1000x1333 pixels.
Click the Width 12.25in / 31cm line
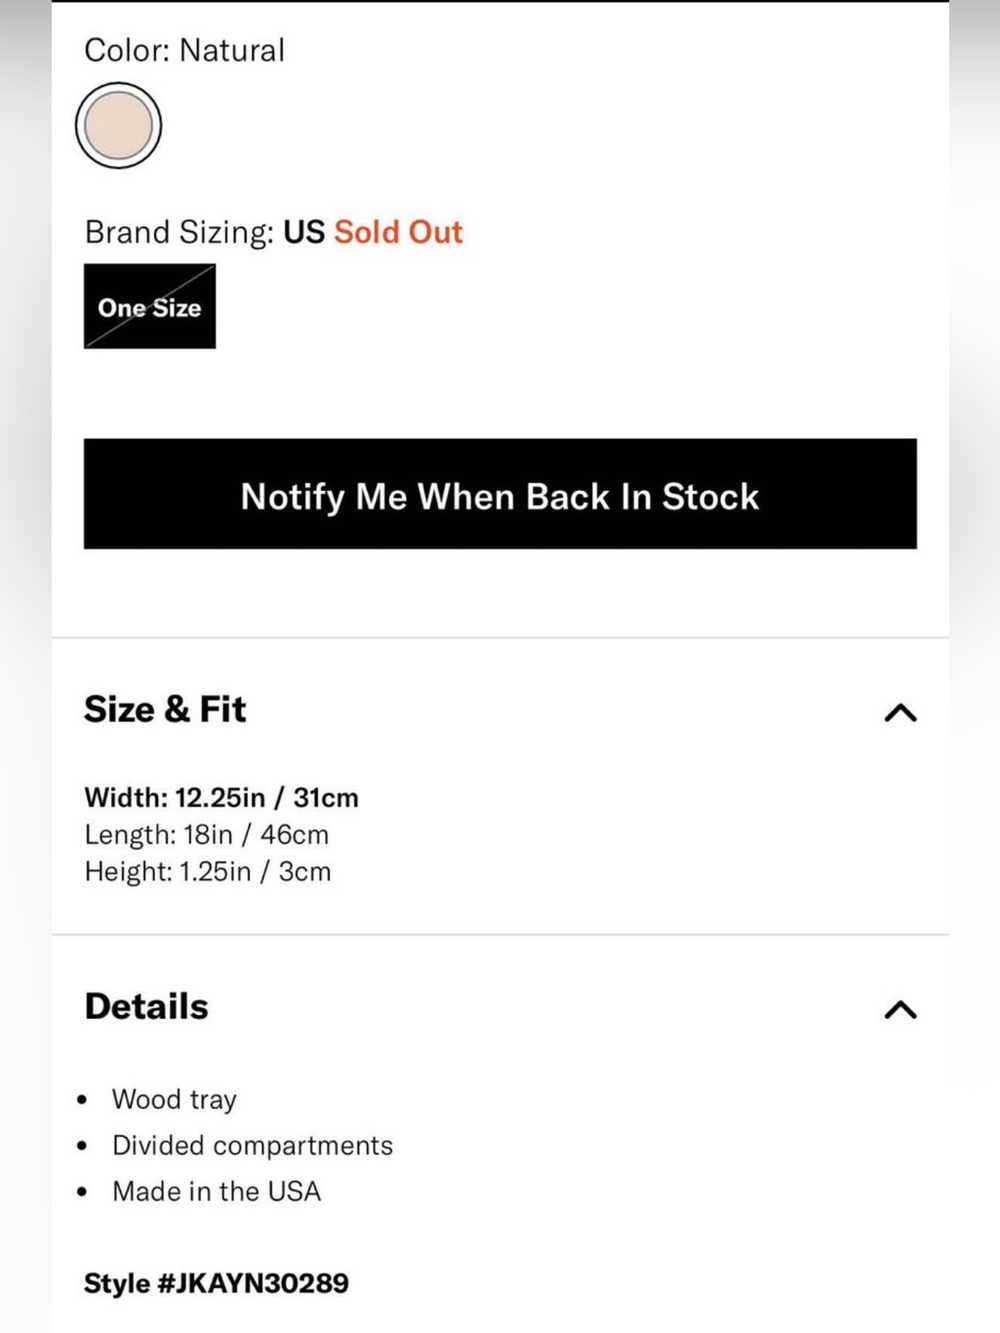(x=221, y=798)
